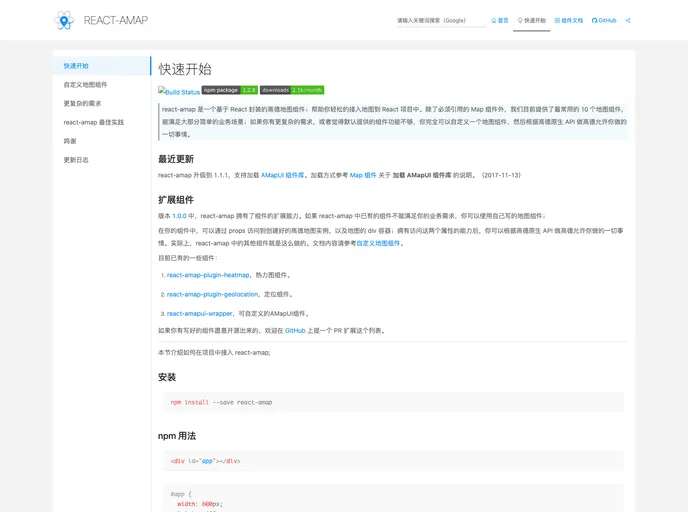Click the 扩展组件 heading
The image size is (688, 512).
176,200
